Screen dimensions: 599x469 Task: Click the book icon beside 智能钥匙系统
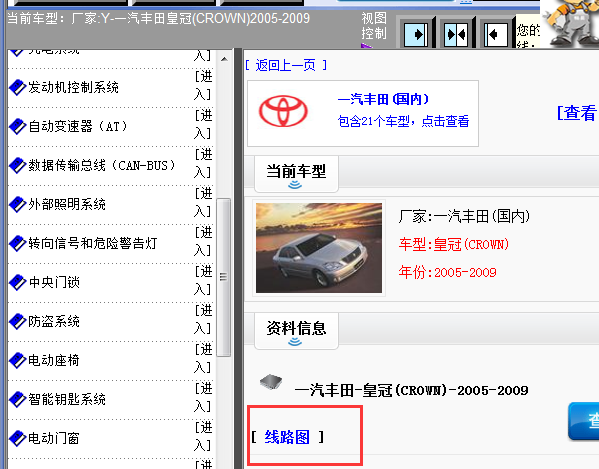pyautogui.click(x=17, y=399)
